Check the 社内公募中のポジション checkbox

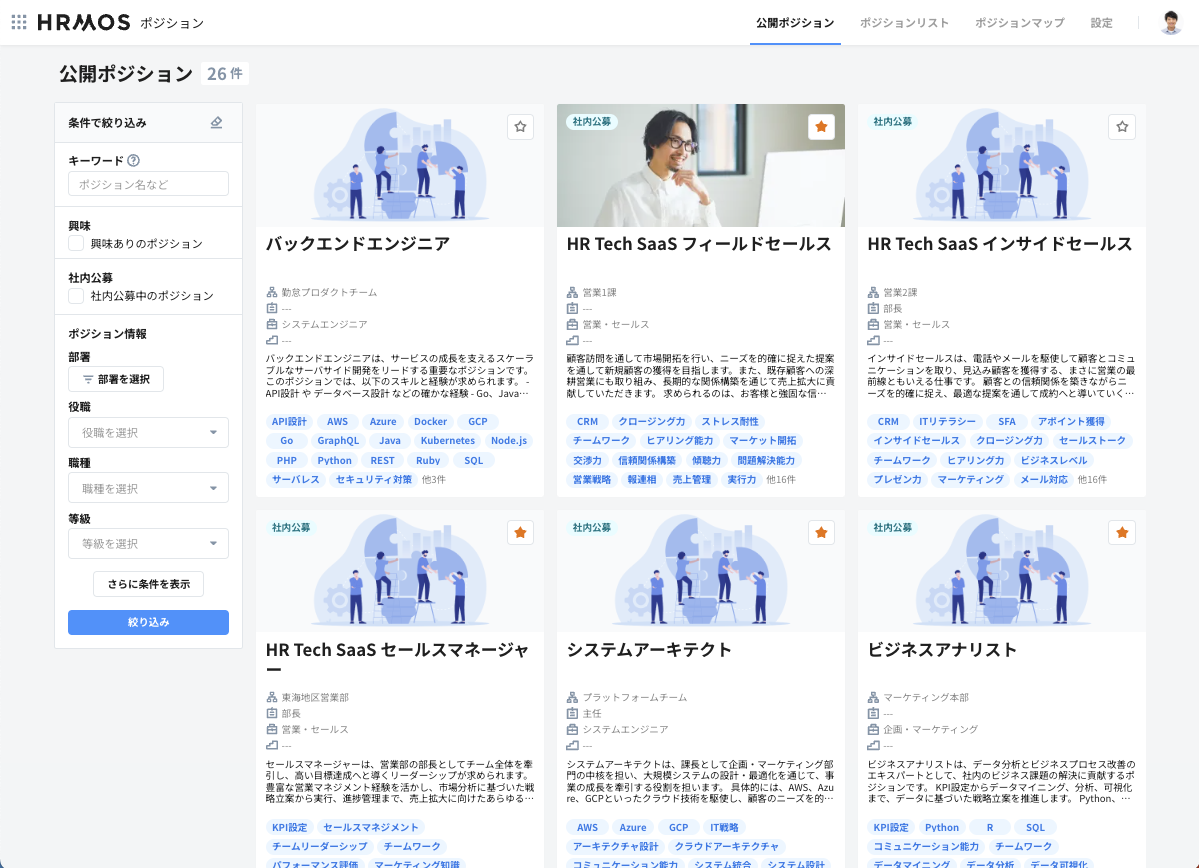76,296
